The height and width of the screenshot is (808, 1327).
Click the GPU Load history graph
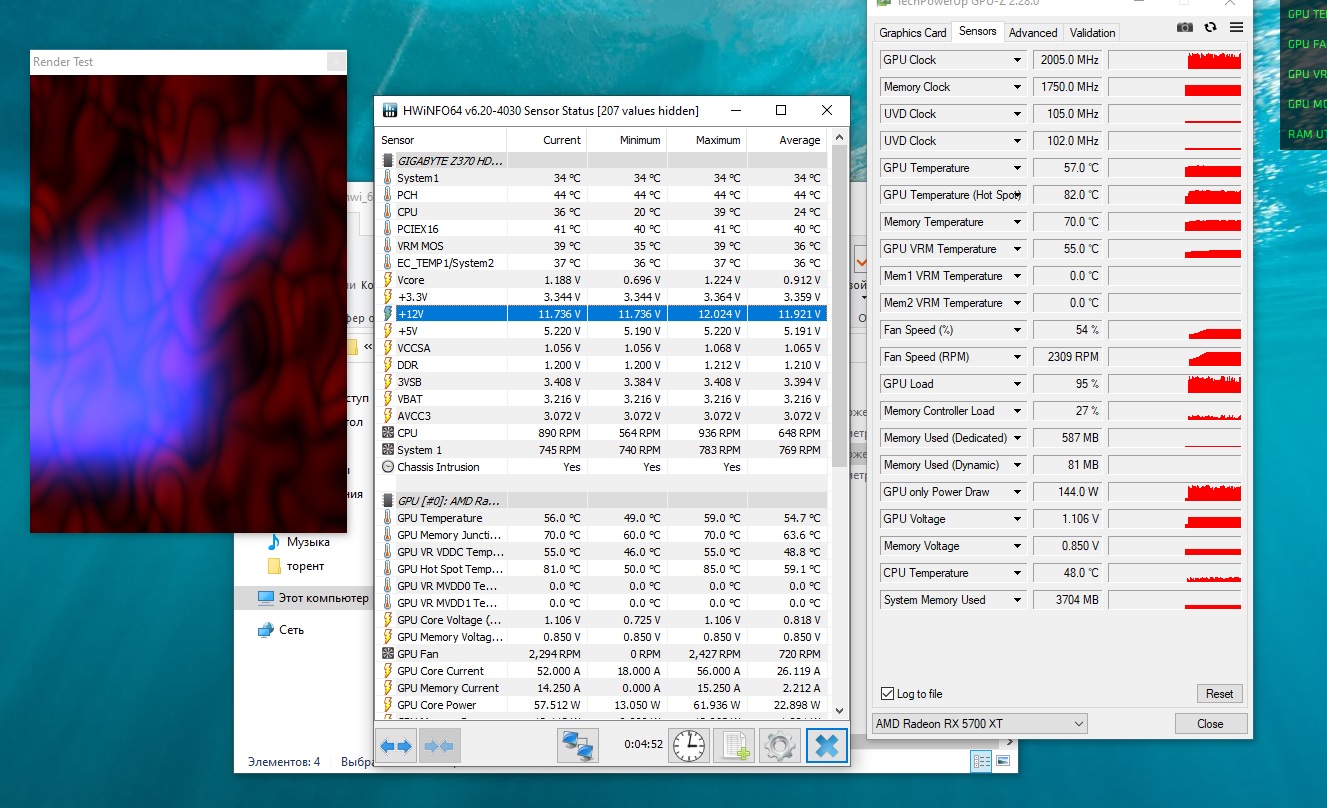[1174, 384]
